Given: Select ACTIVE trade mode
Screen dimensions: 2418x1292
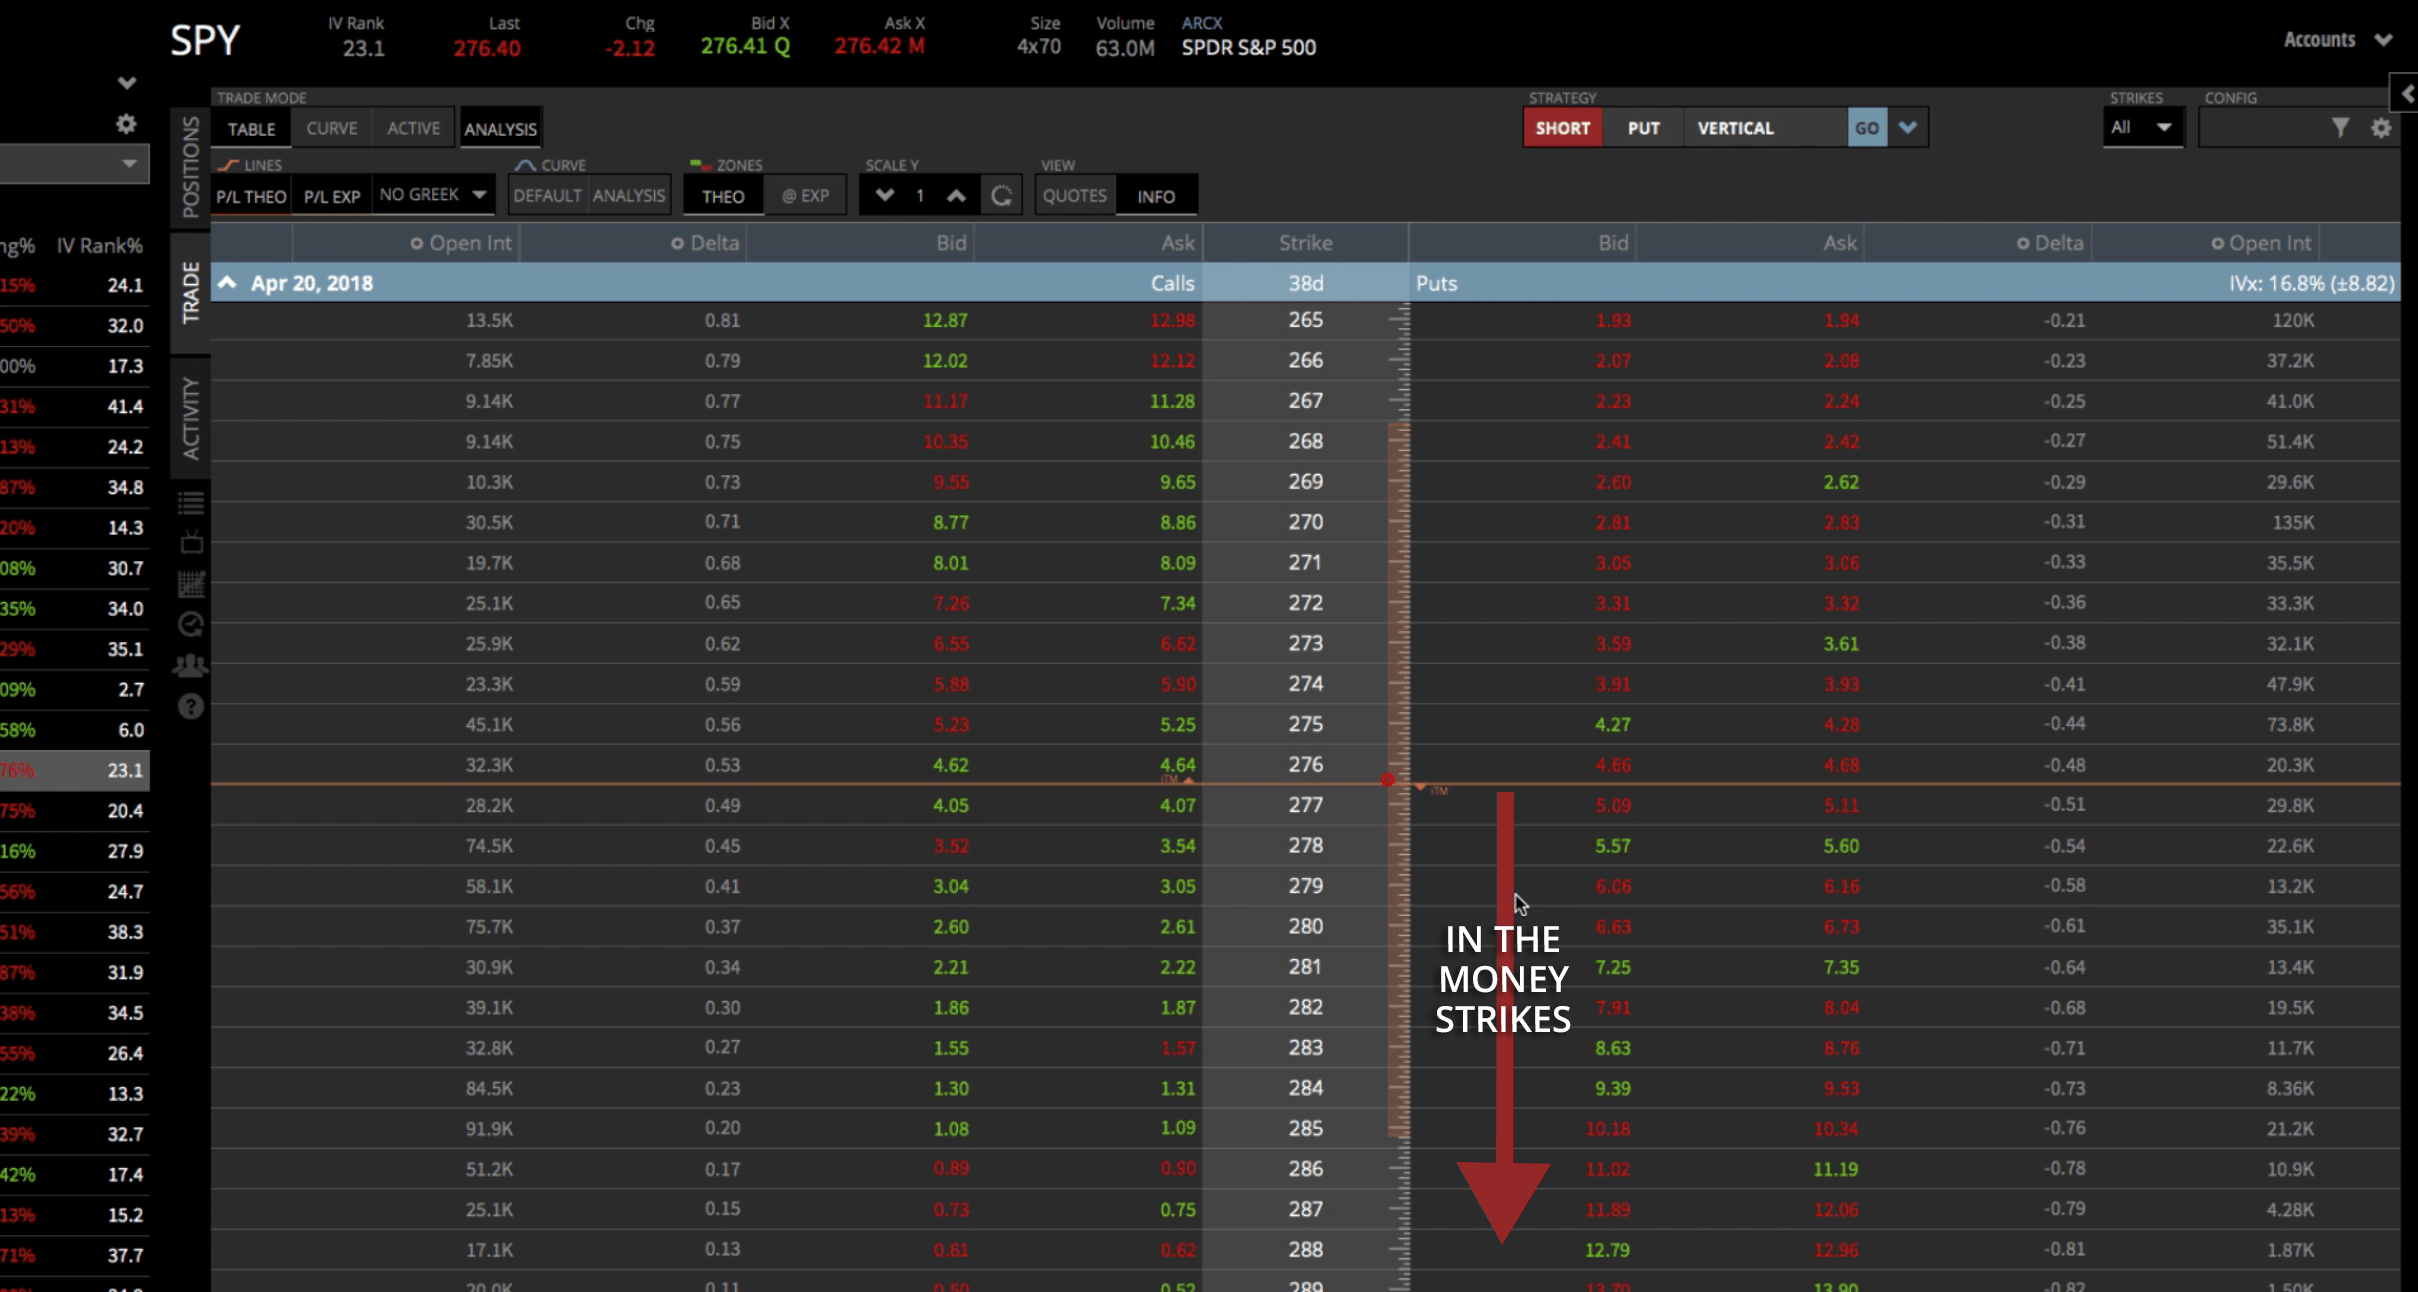Looking at the screenshot, I should pyautogui.click(x=413, y=129).
